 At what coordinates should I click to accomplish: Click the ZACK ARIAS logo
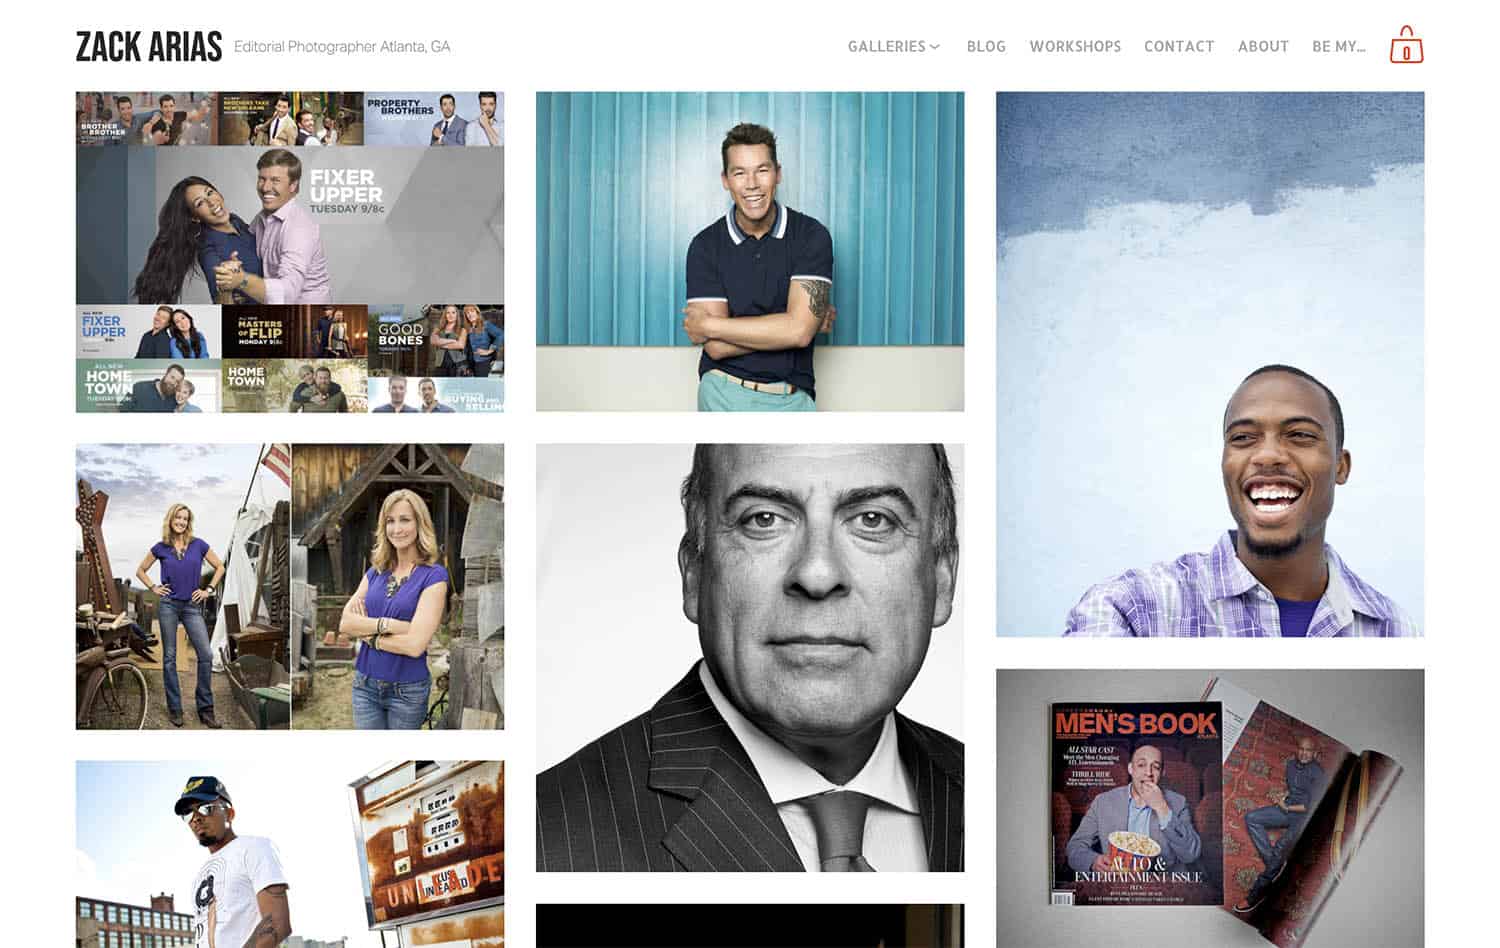point(148,44)
